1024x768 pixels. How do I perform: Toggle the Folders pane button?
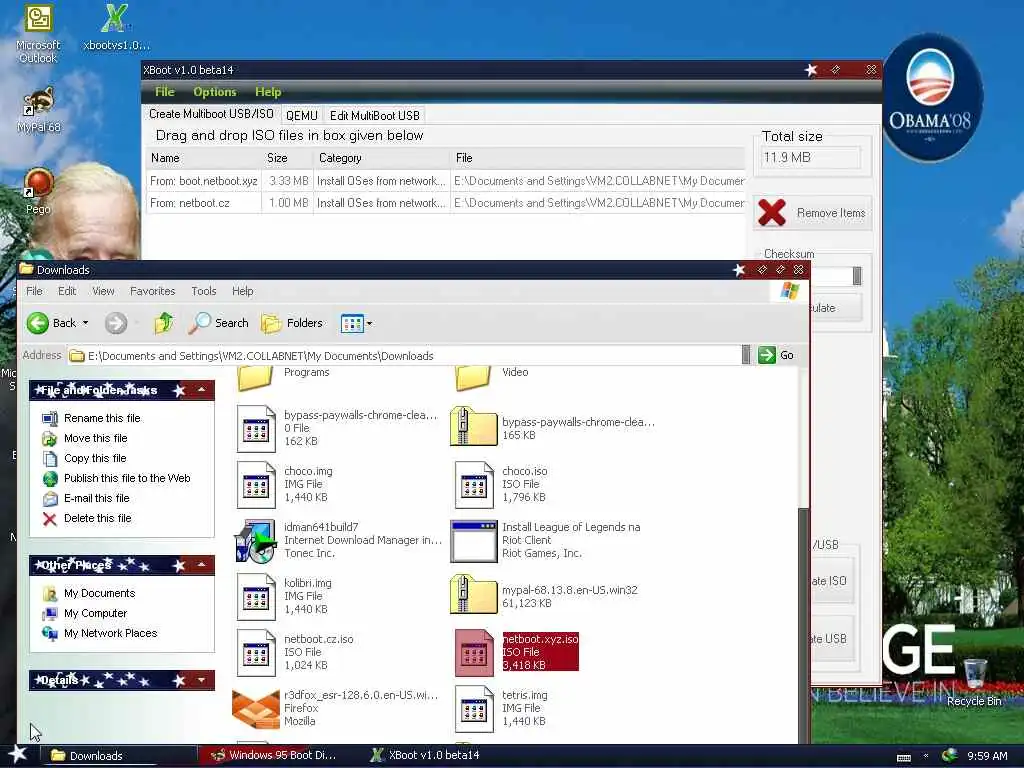click(291, 323)
